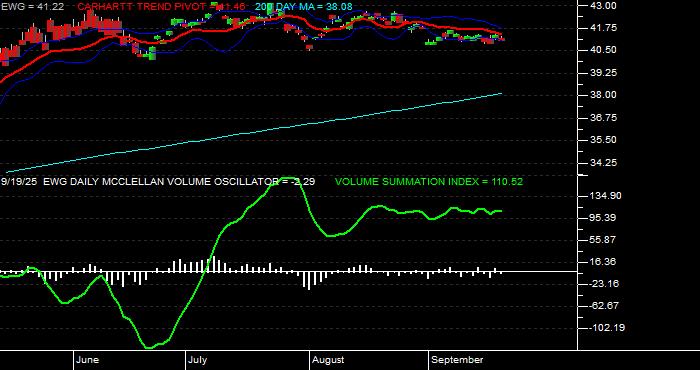Click the 34.25 price axis value
Screen dimensions: 700x370
[603, 162]
